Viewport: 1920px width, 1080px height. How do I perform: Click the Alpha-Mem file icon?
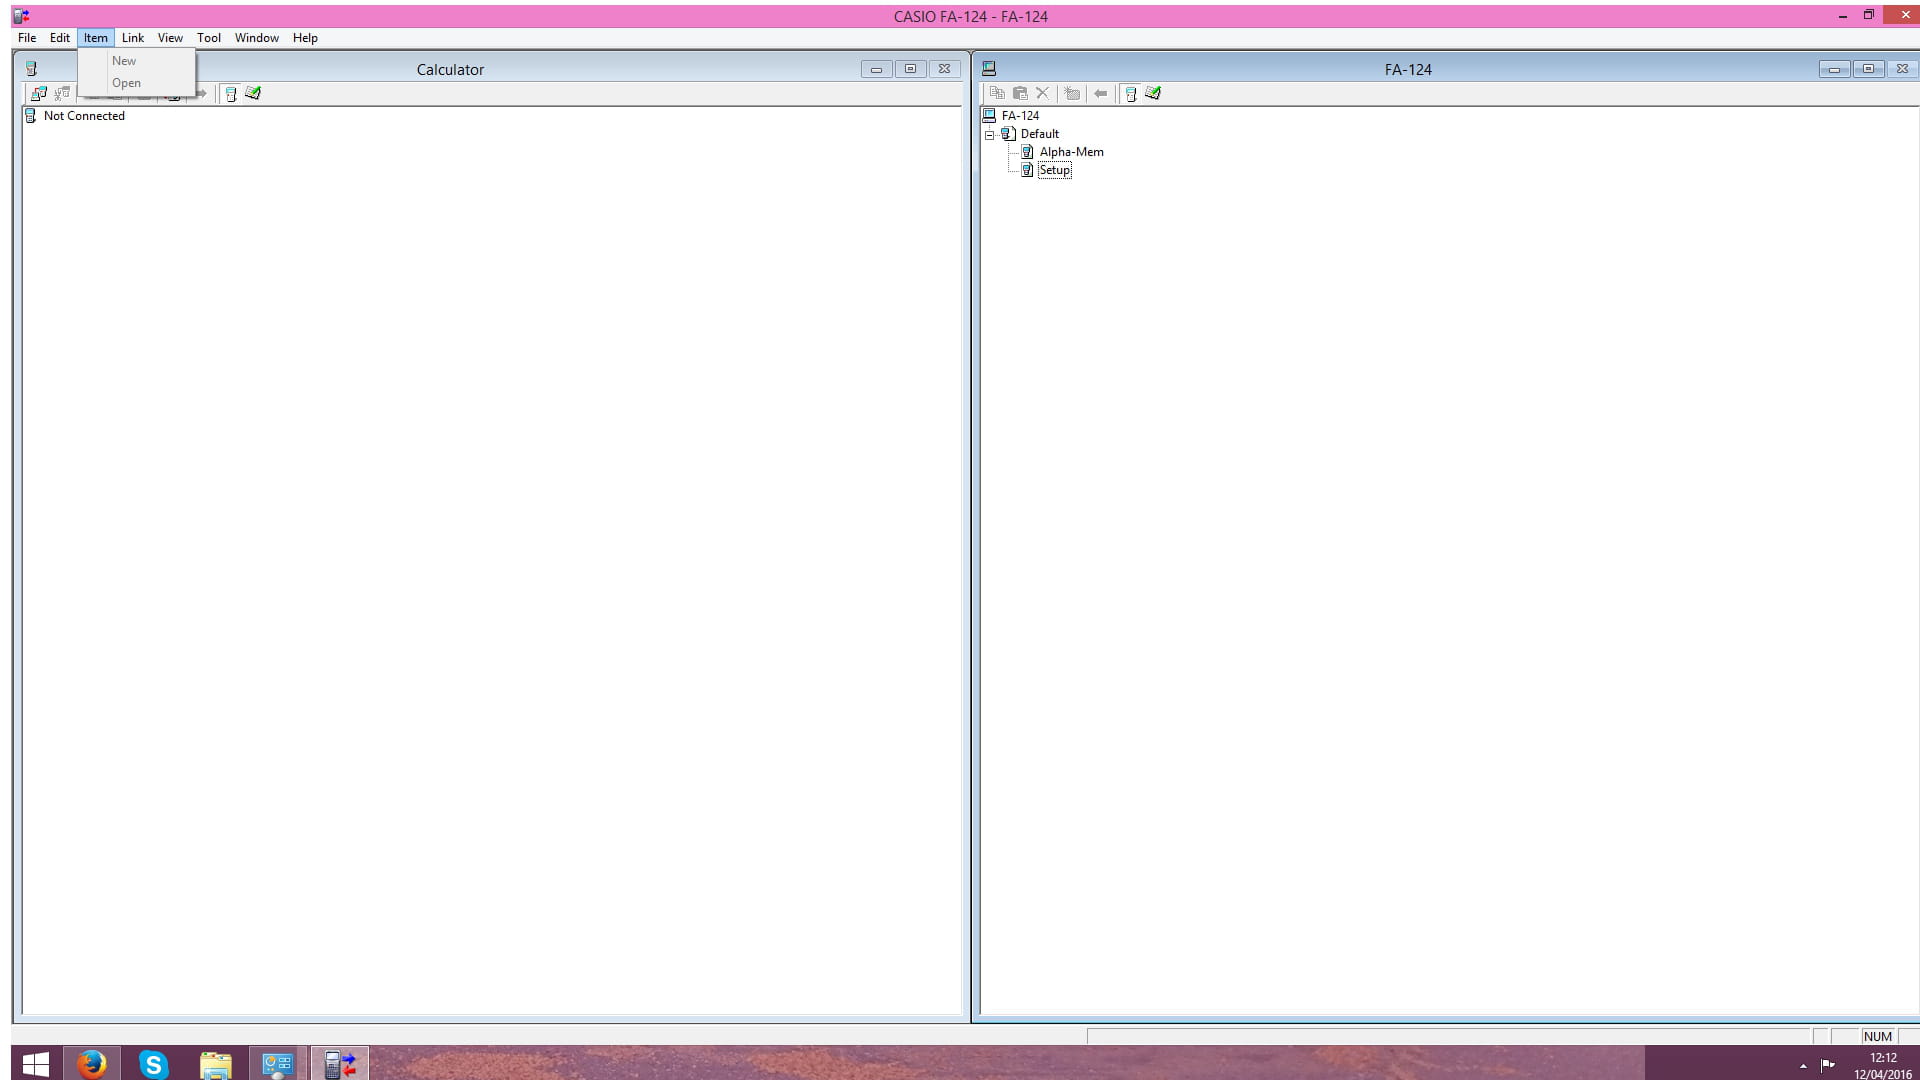tap(1027, 152)
